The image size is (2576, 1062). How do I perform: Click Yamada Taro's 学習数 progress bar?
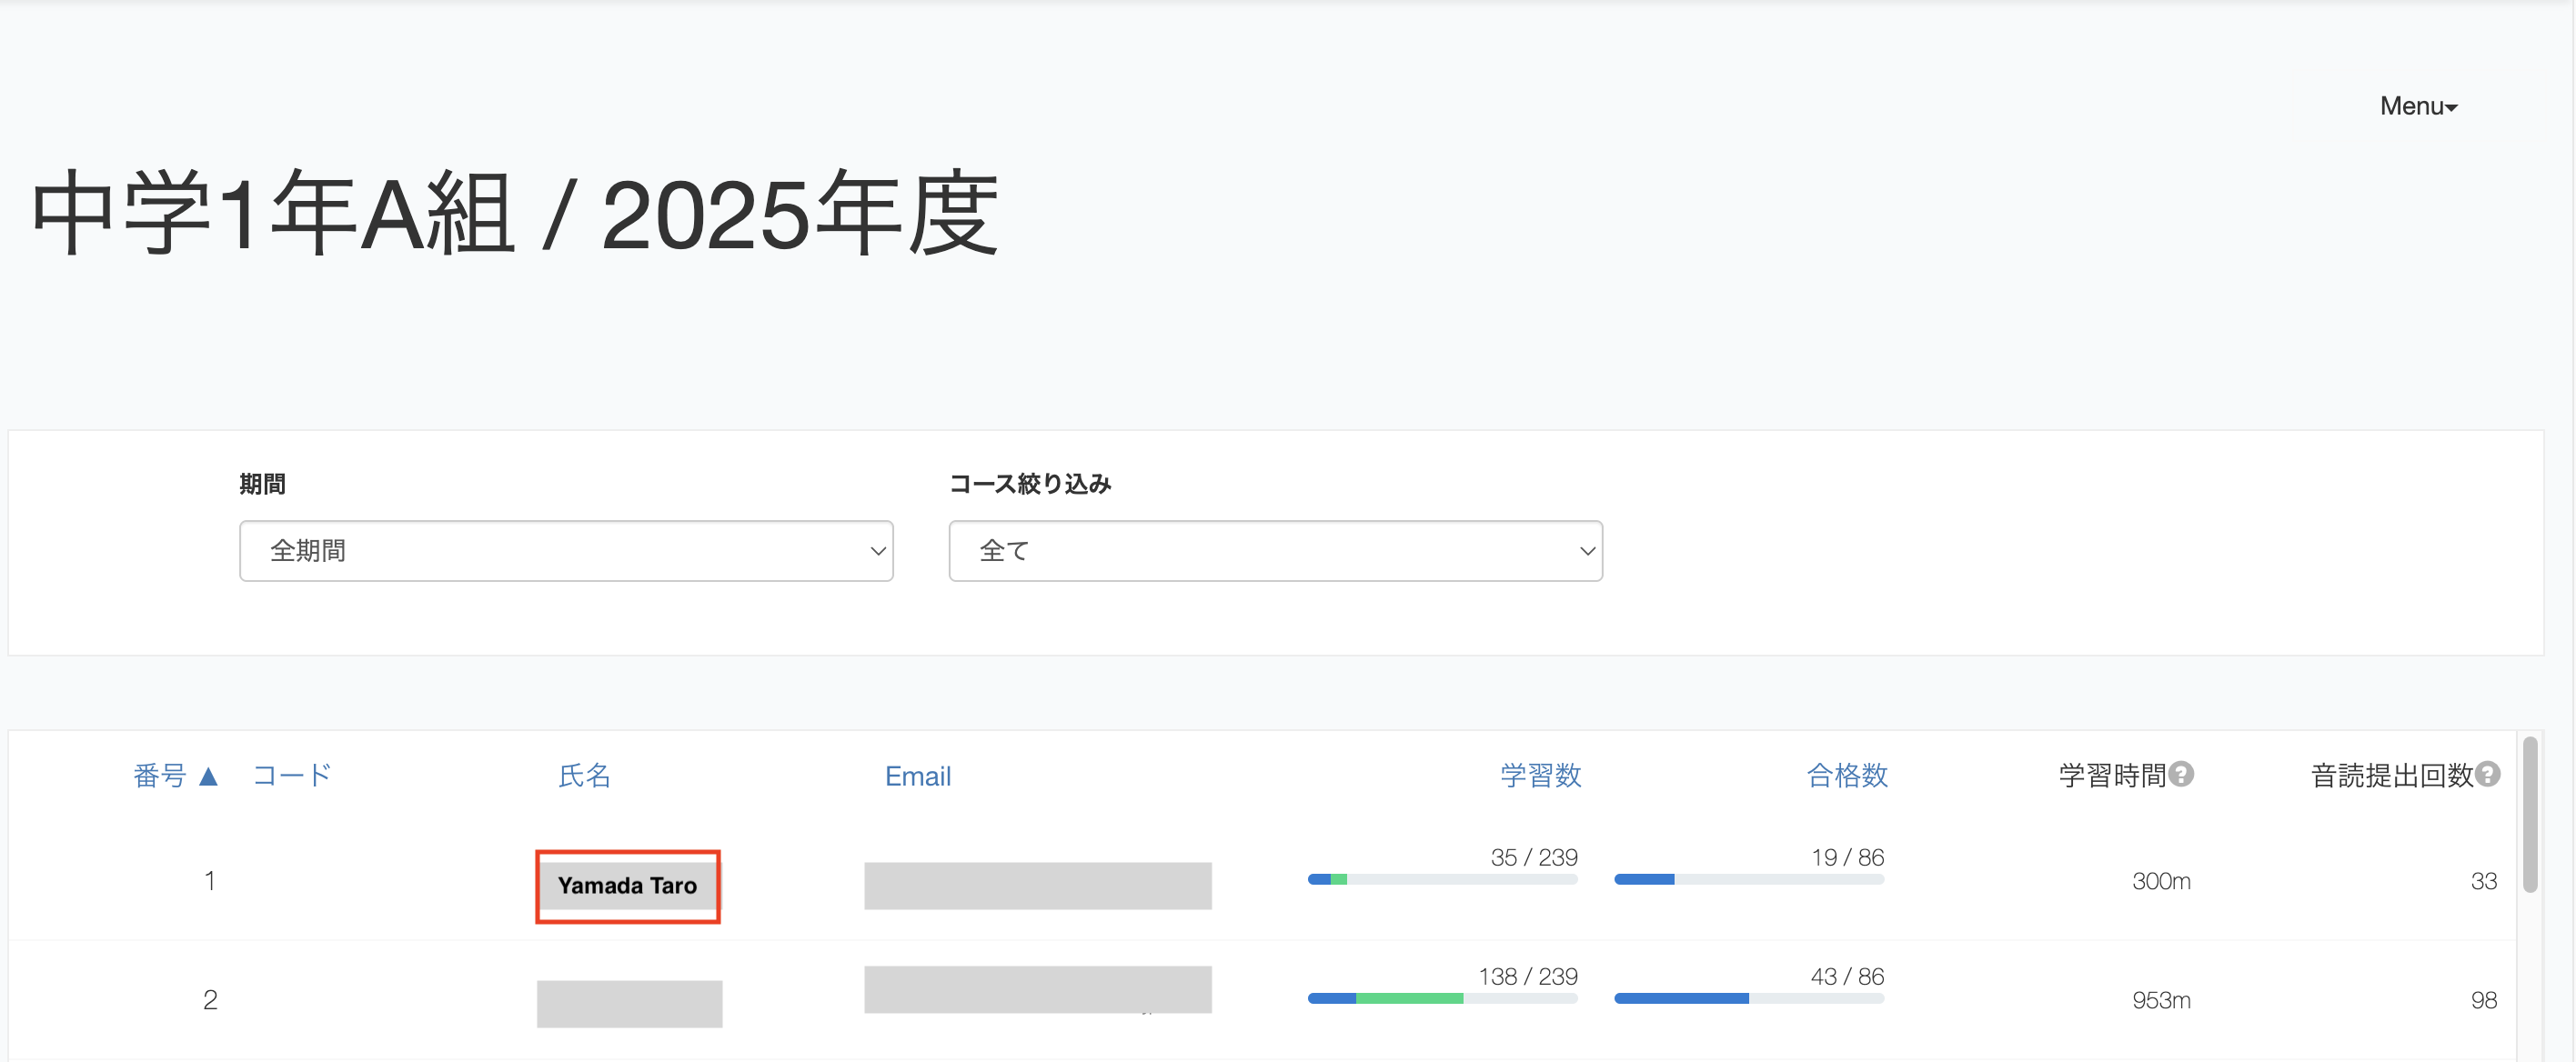[x=1442, y=880]
